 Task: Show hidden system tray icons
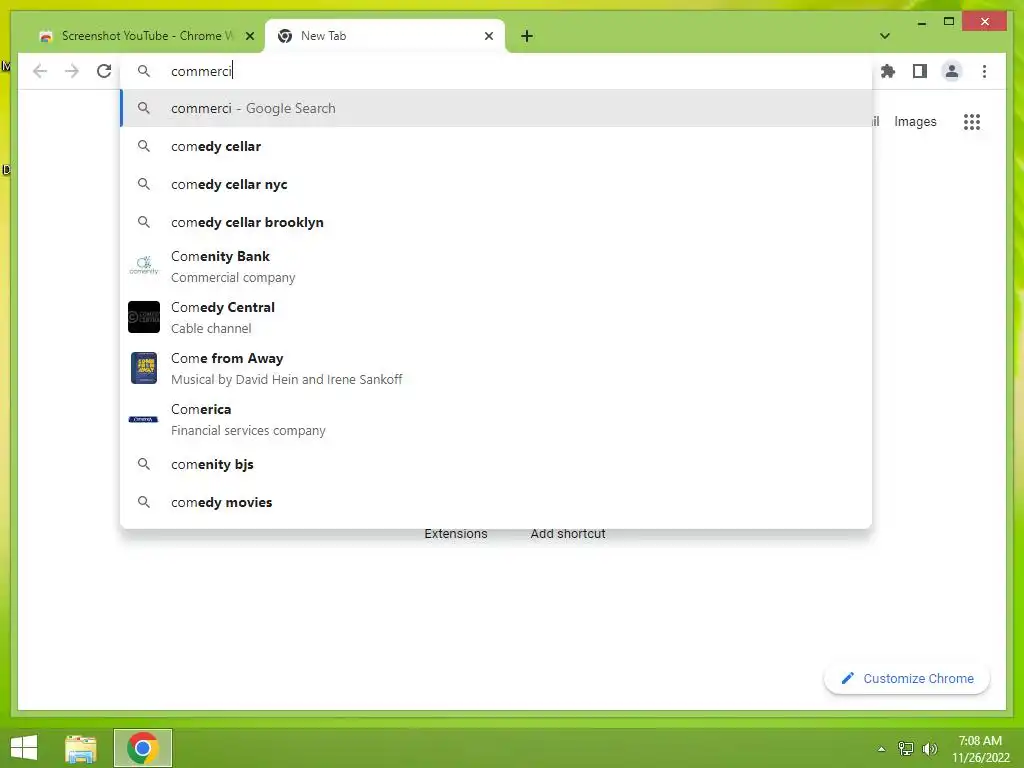click(882, 749)
